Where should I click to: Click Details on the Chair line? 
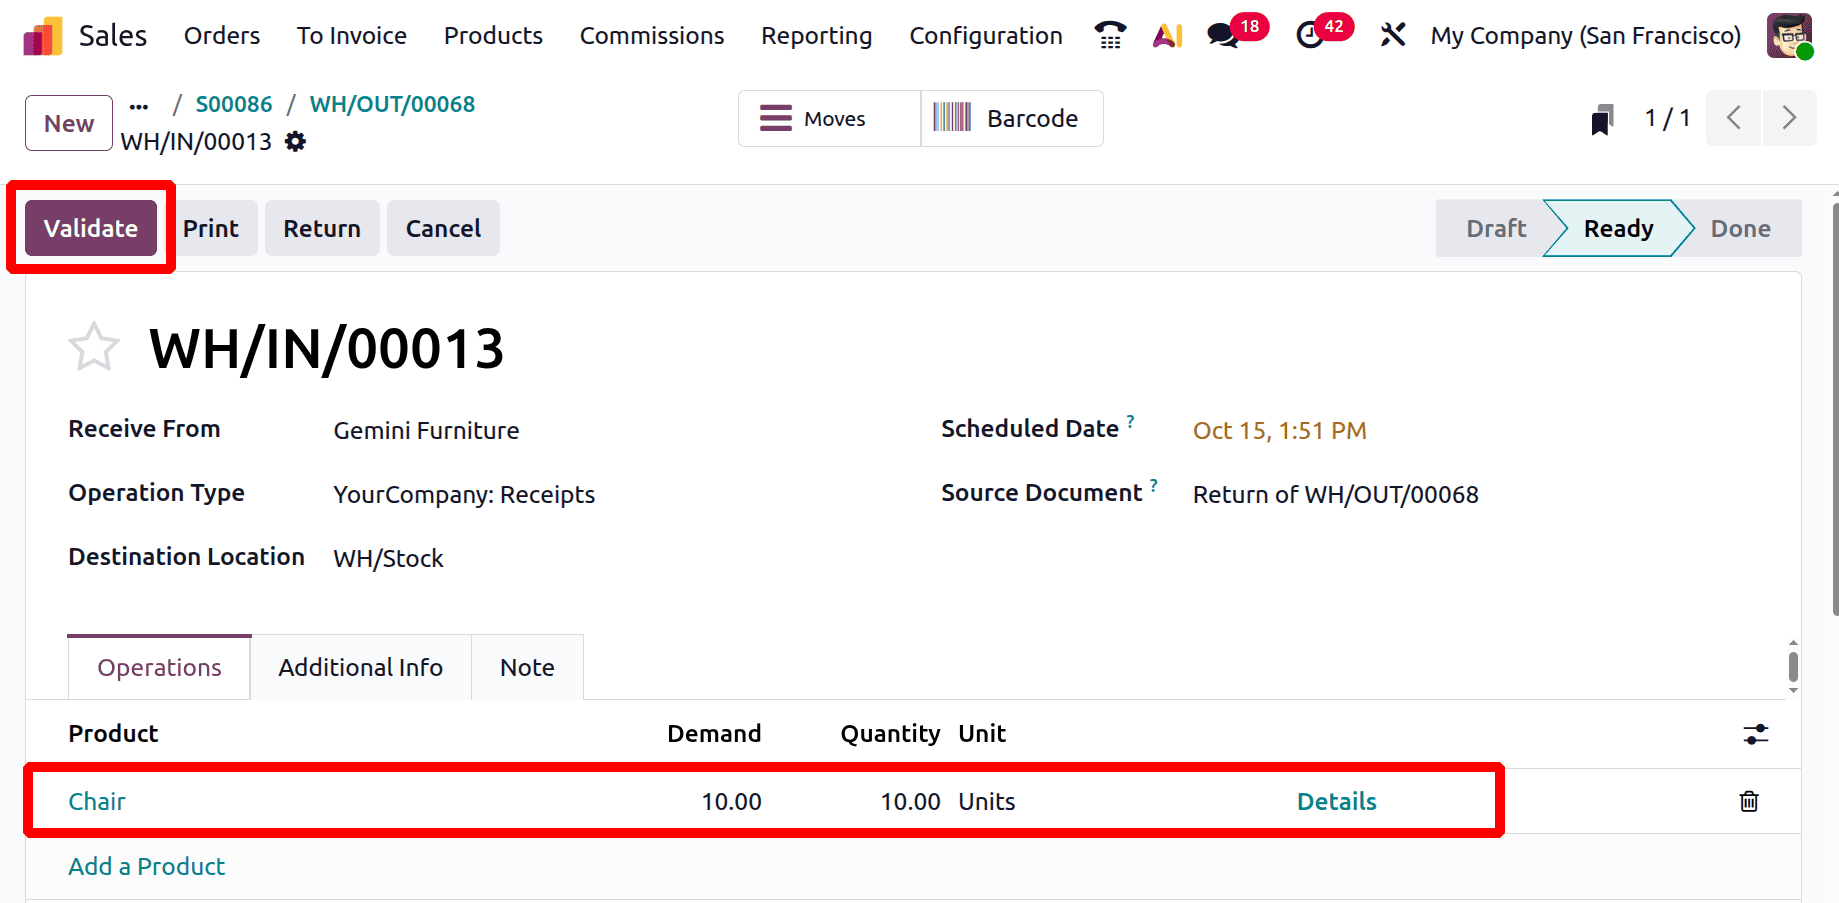[1336, 801]
